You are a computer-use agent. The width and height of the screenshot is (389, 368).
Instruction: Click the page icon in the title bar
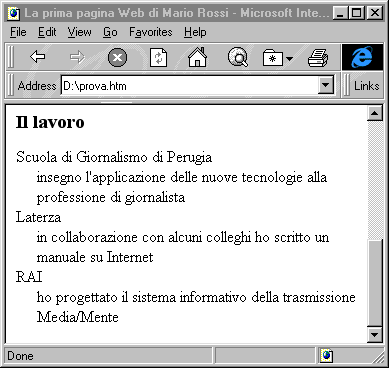(14, 13)
